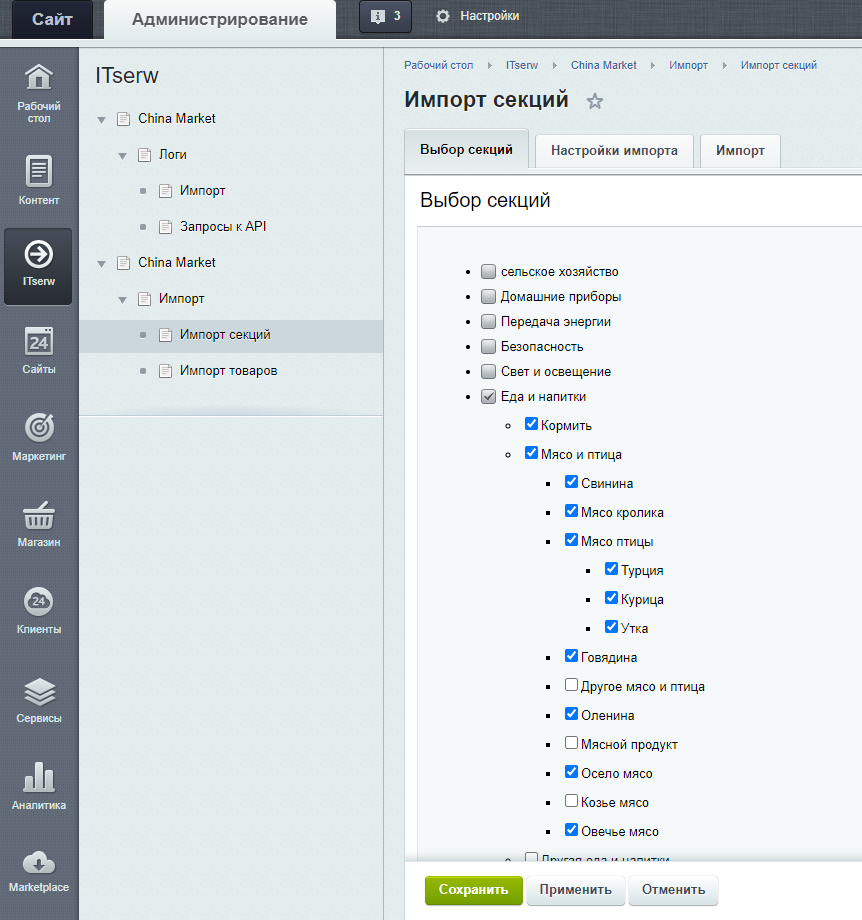Open the Магазин basket icon
The width and height of the screenshot is (862, 920).
pos(38,516)
